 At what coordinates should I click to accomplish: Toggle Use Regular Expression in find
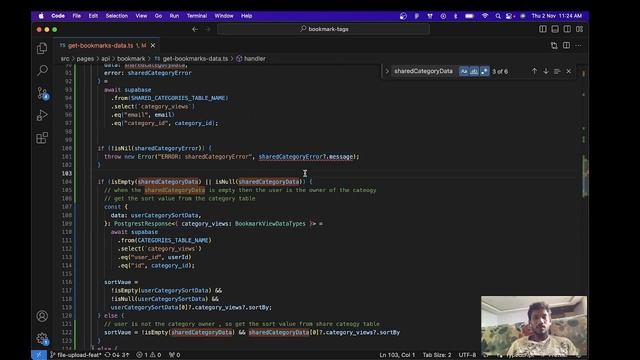tap(484, 71)
